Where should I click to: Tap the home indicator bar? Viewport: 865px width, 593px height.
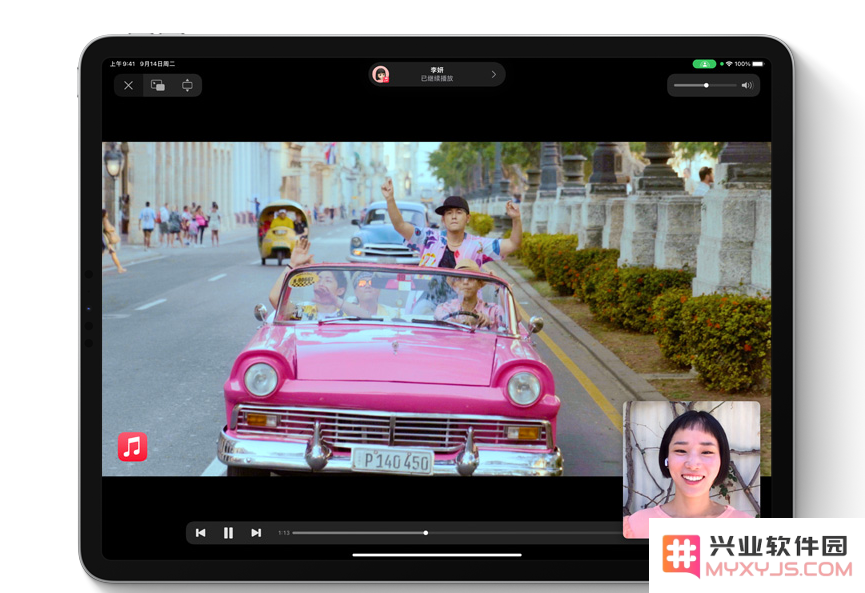[437, 555]
